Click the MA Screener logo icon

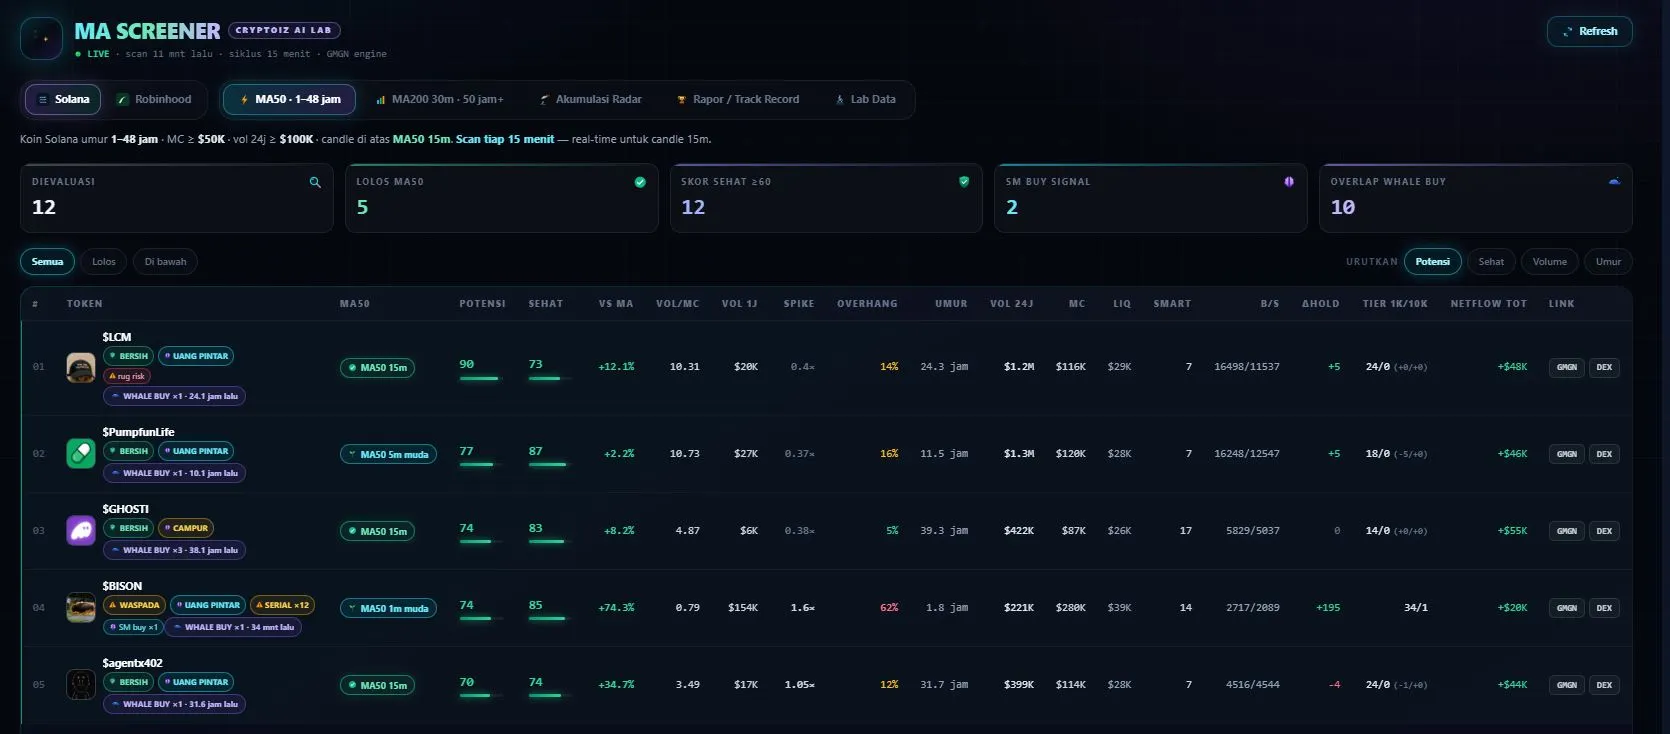coord(41,38)
